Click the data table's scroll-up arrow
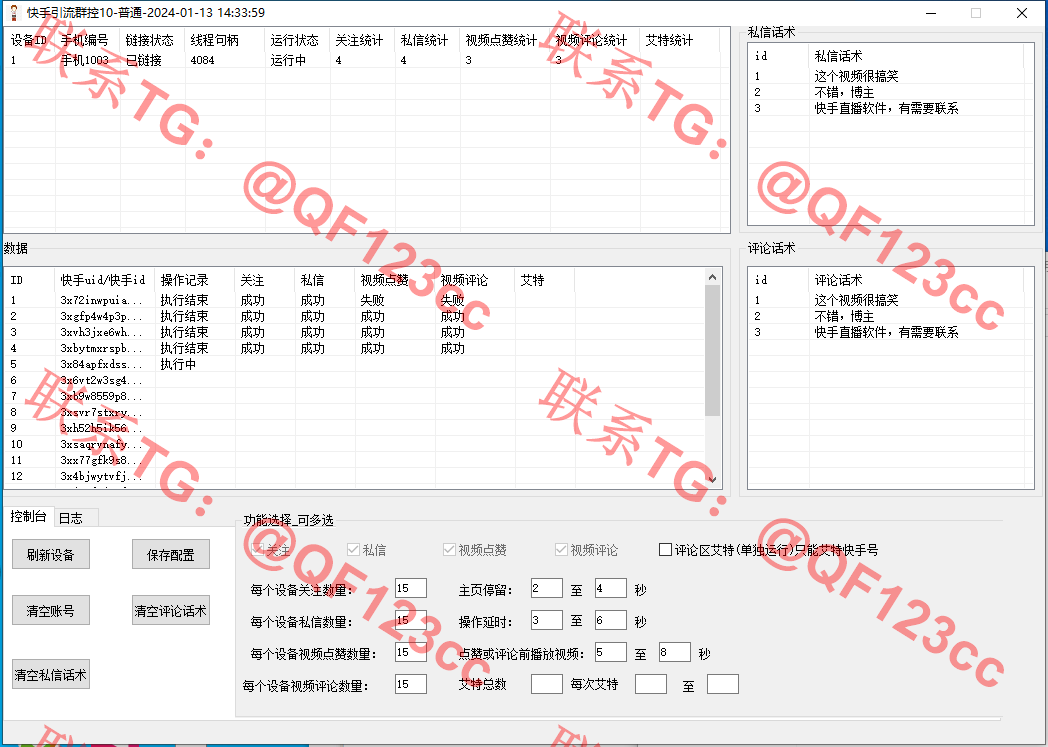The image size is (1048, 747). tap(712, 277)
